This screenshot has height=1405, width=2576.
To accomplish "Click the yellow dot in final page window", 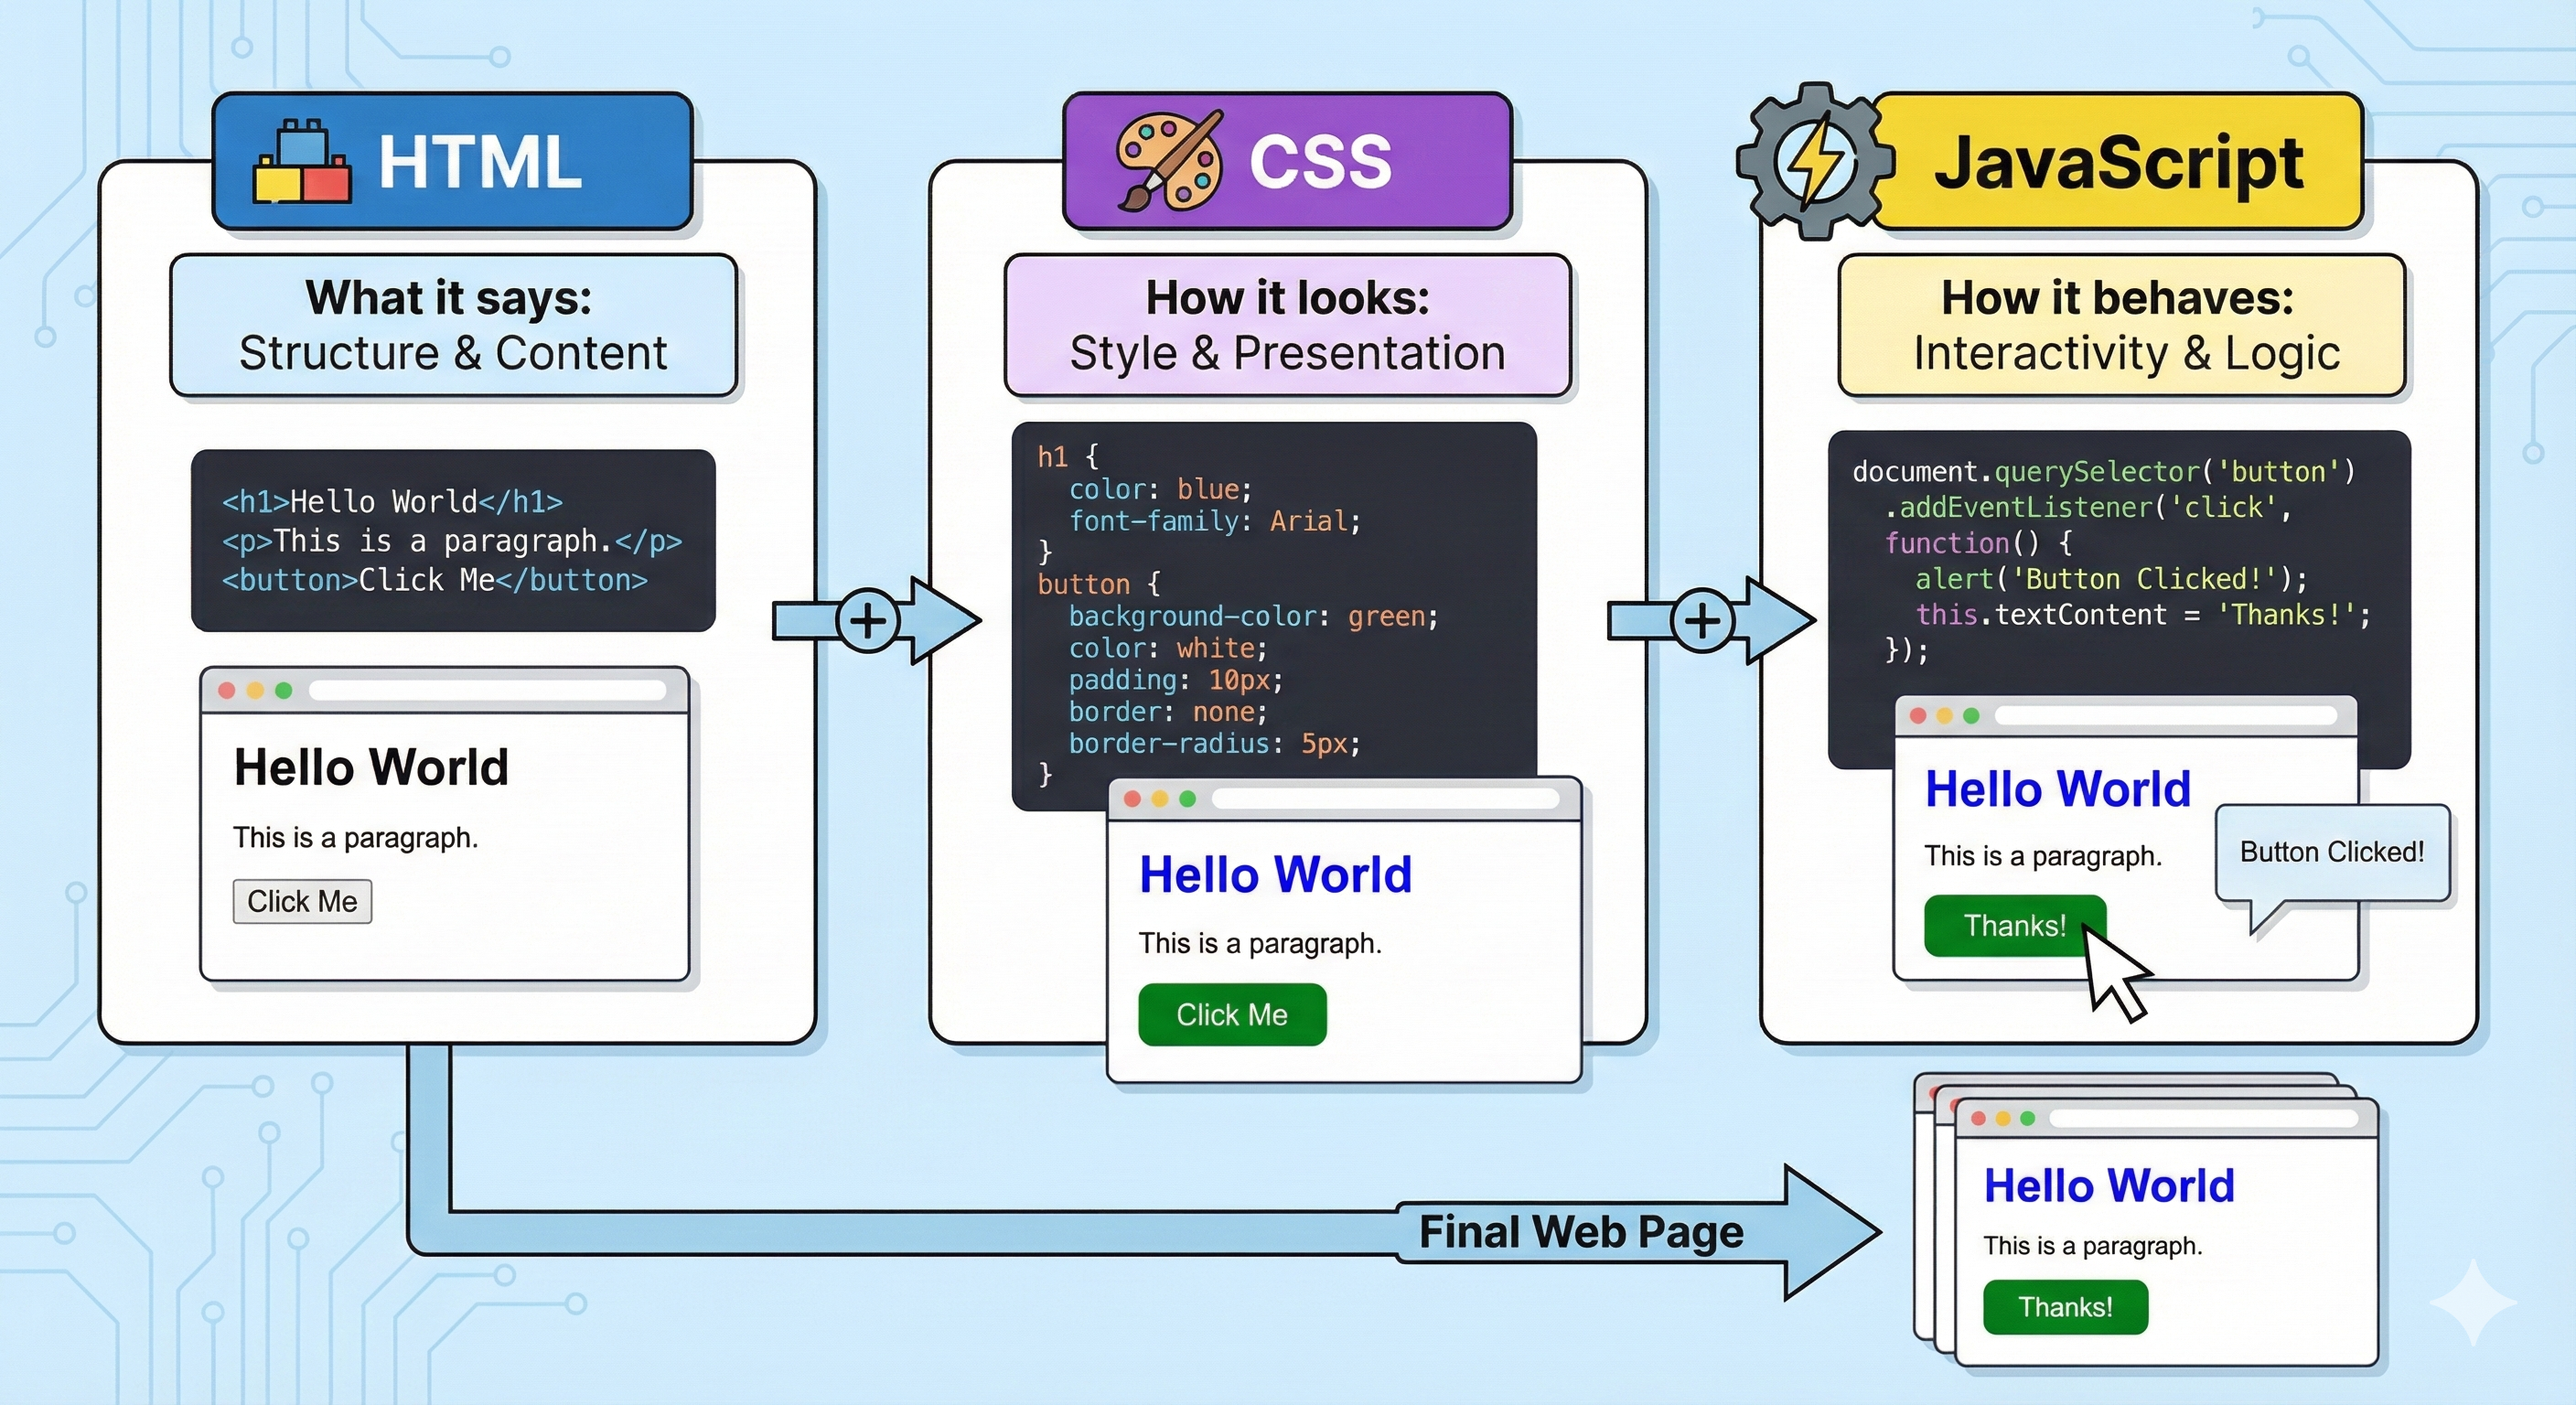I will tap(2003, 1119).
